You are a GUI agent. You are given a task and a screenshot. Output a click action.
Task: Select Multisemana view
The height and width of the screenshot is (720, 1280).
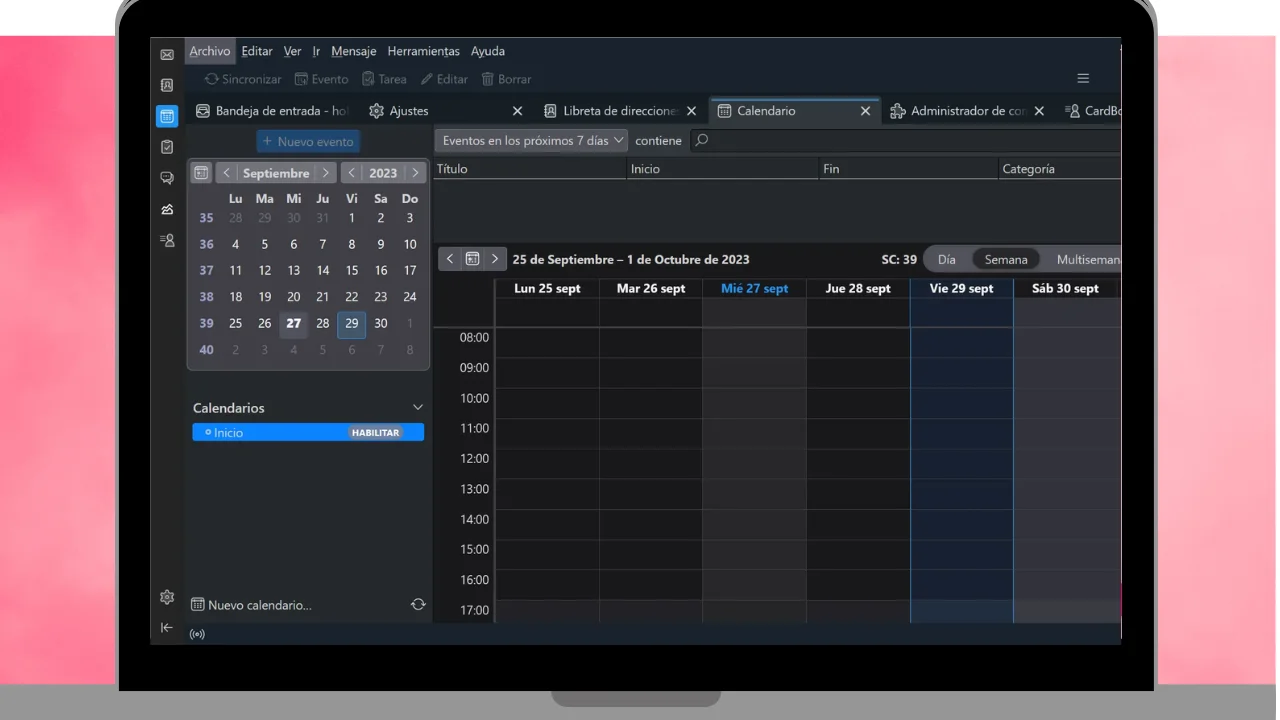(x=1088, y=259)
